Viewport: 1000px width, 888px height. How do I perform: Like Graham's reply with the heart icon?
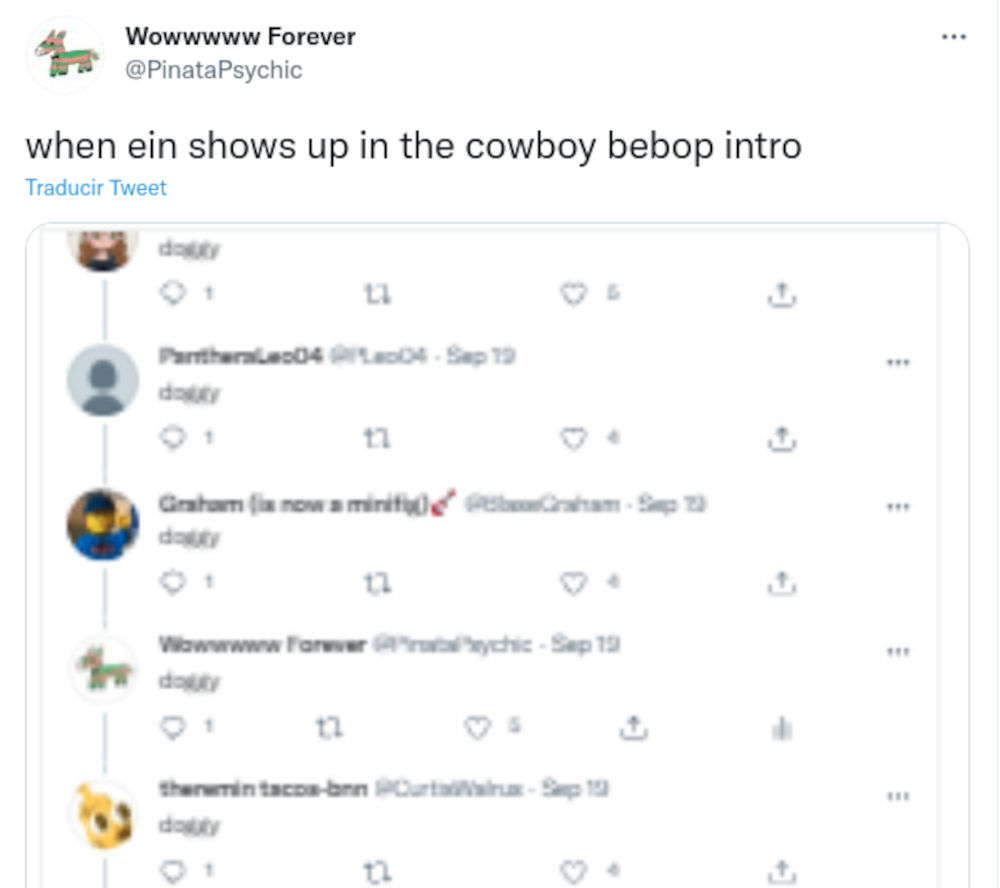click(x=573, y=582)
